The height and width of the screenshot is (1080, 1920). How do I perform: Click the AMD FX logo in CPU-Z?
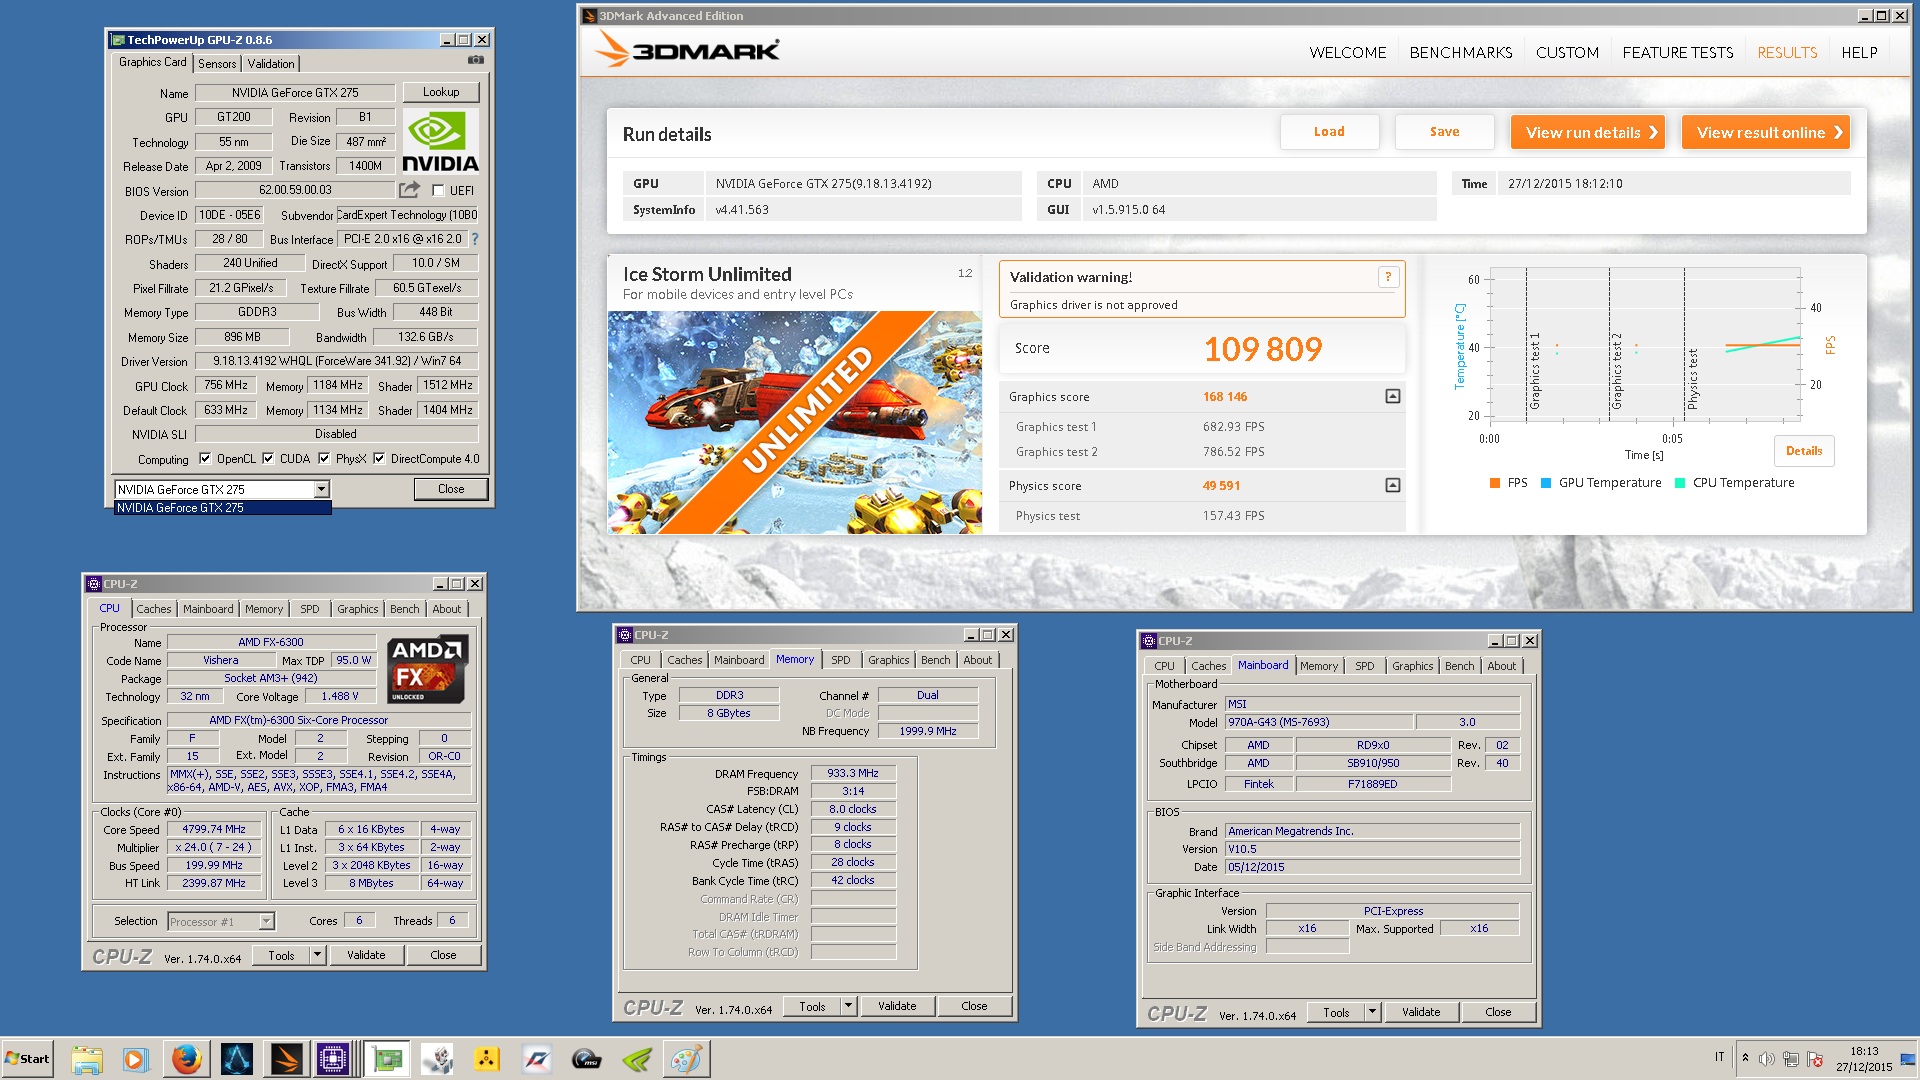pos(428,669)
